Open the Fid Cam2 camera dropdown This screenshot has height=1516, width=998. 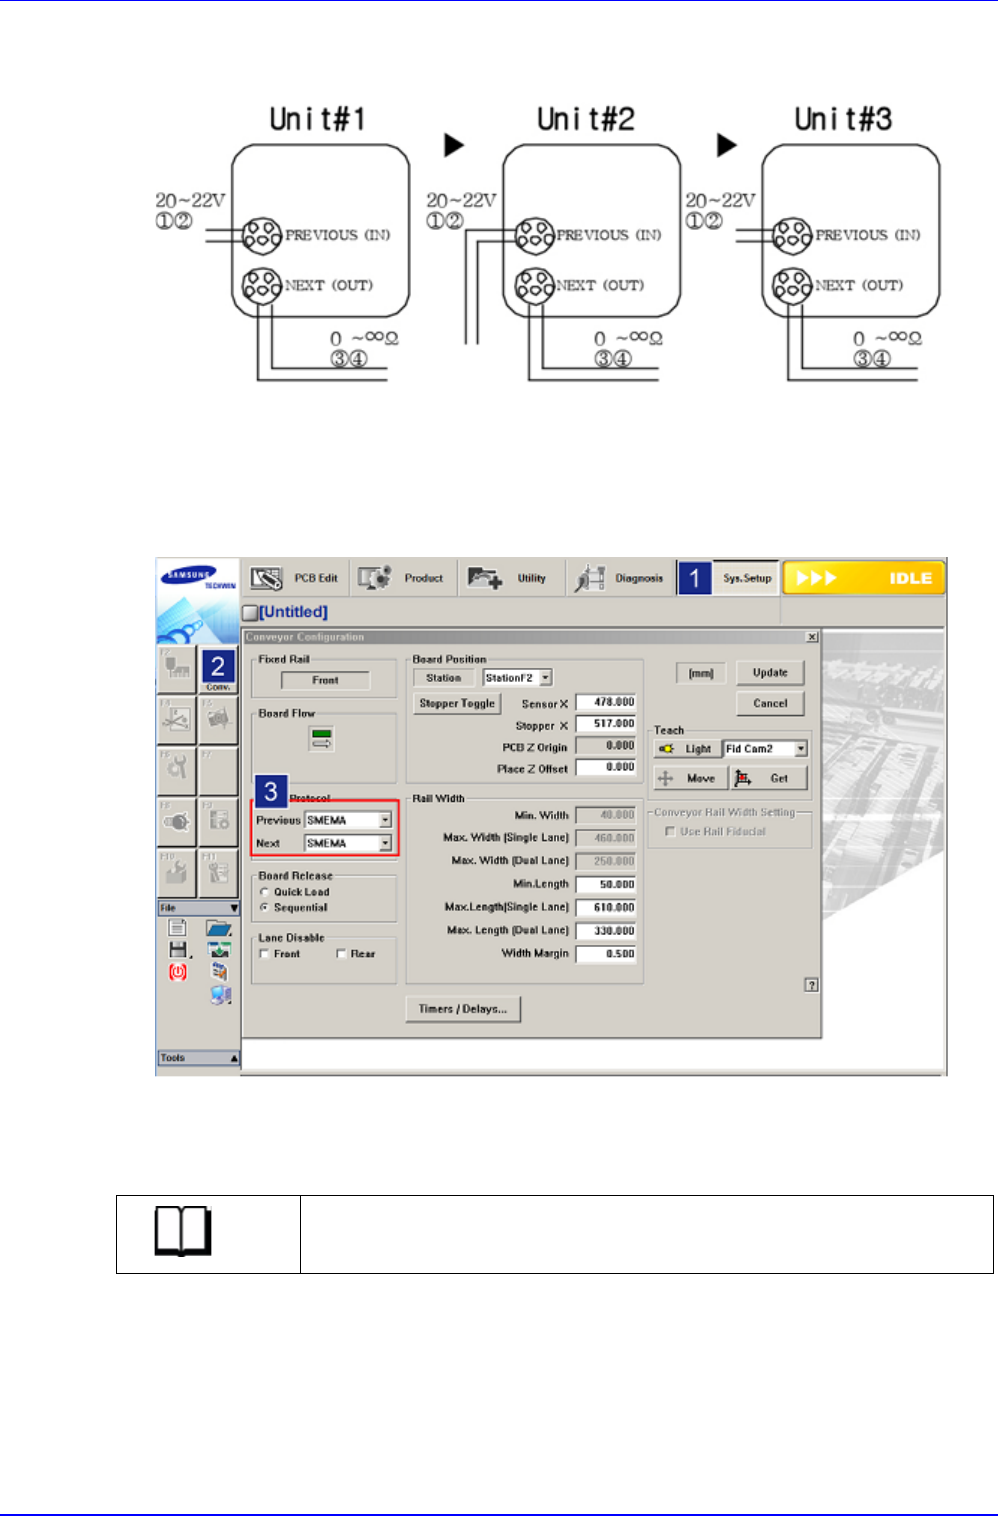click(x=765, y=749)
